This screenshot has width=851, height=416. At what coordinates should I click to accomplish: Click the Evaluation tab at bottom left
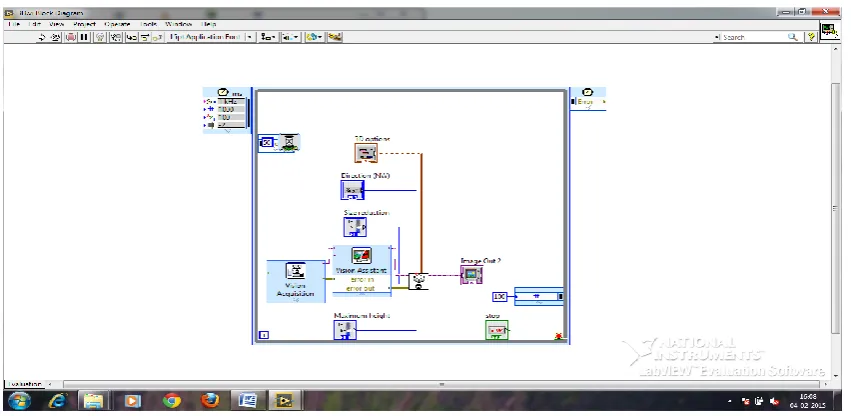(24, 384)
